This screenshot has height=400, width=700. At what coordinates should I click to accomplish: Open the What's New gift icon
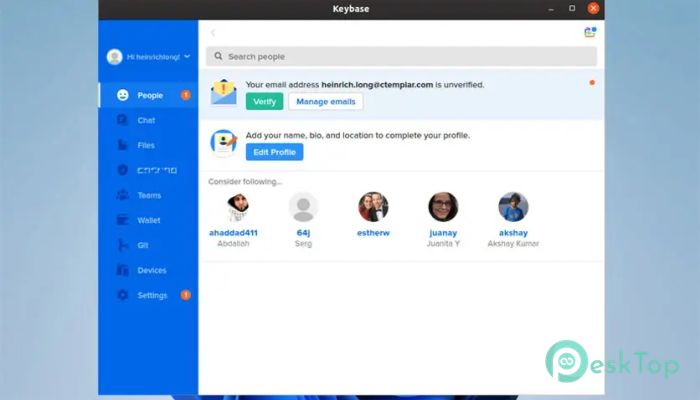click(590, 32)
